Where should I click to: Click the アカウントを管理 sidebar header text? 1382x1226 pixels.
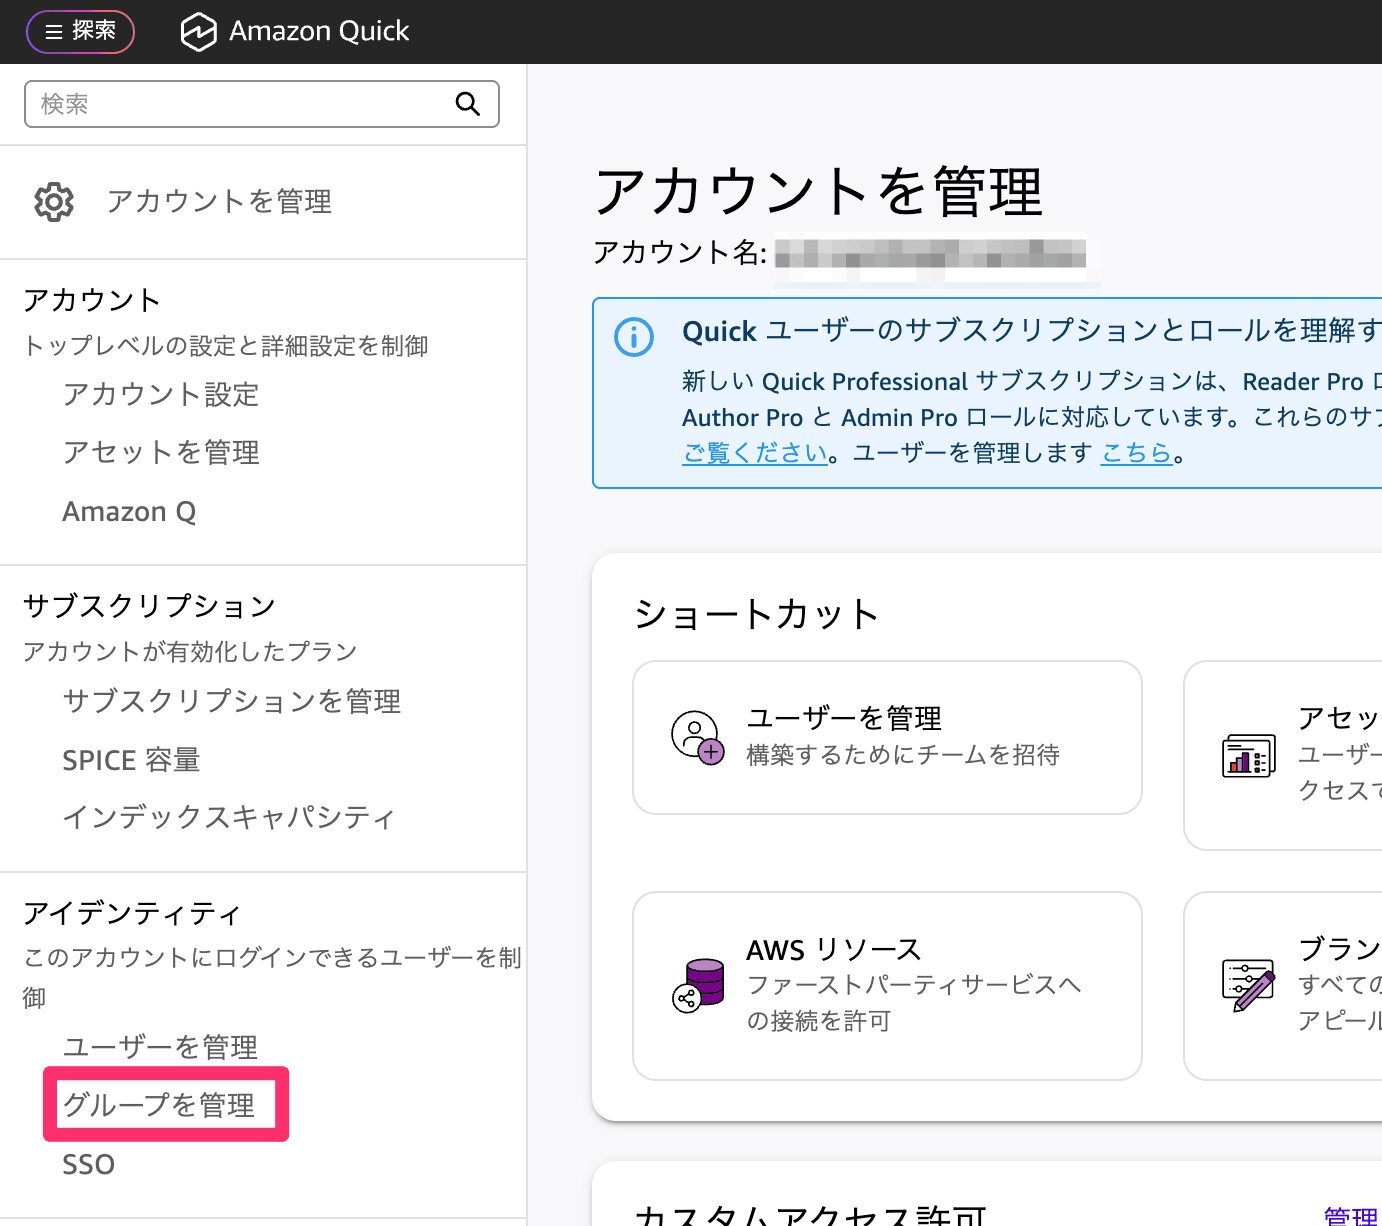pyautogui.click(x=219, y=202)
